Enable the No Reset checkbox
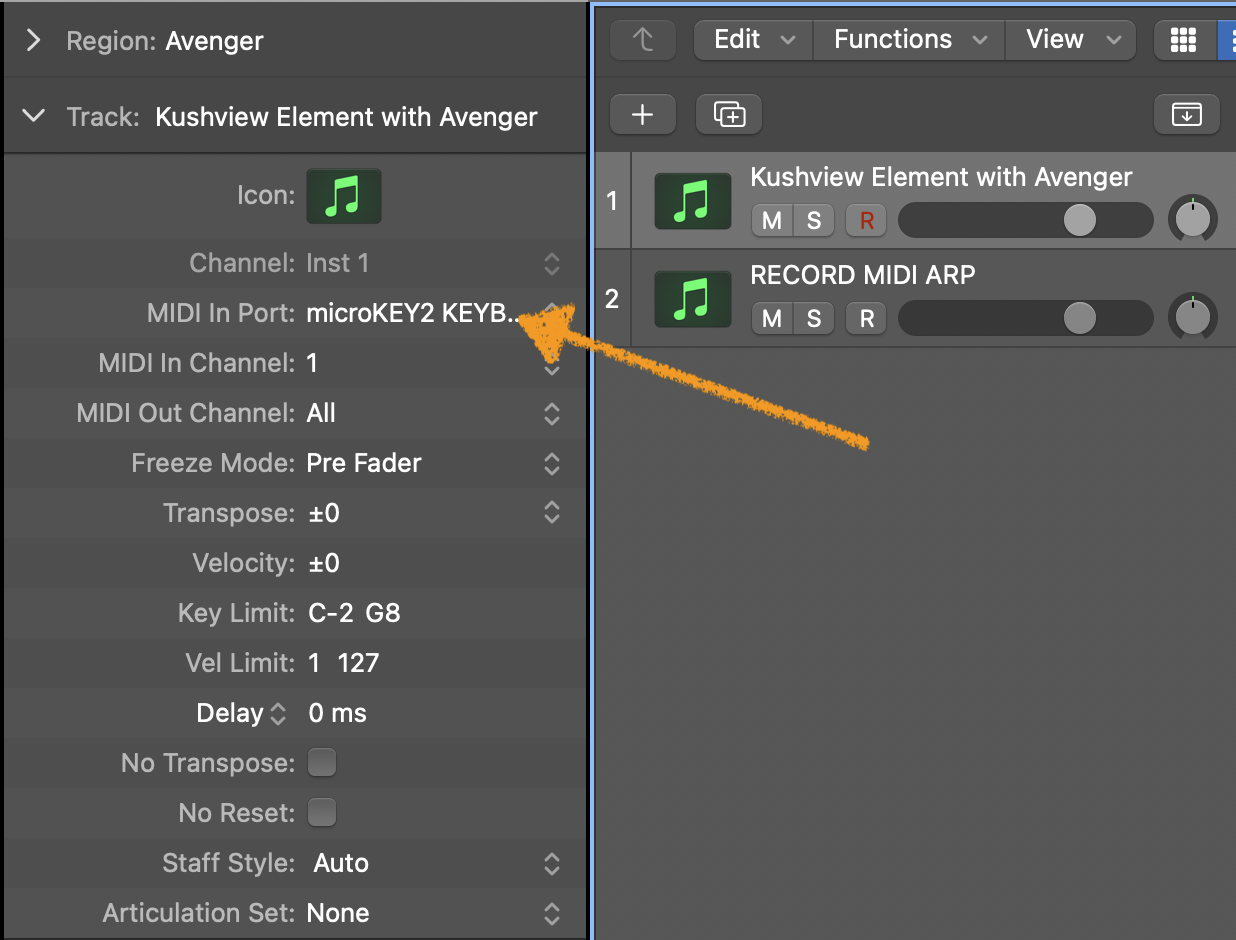1236x940 pixels. click(322, 813)
